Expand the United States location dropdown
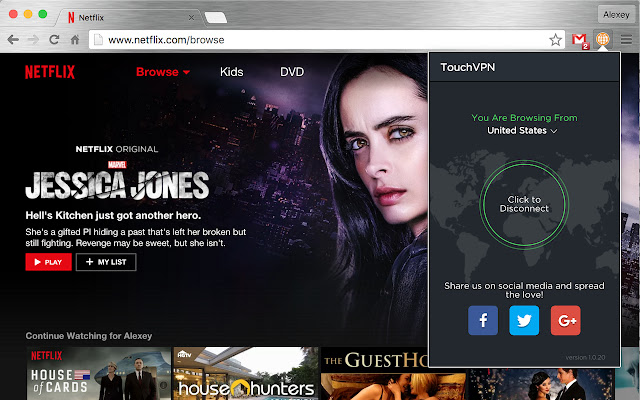 523,130
